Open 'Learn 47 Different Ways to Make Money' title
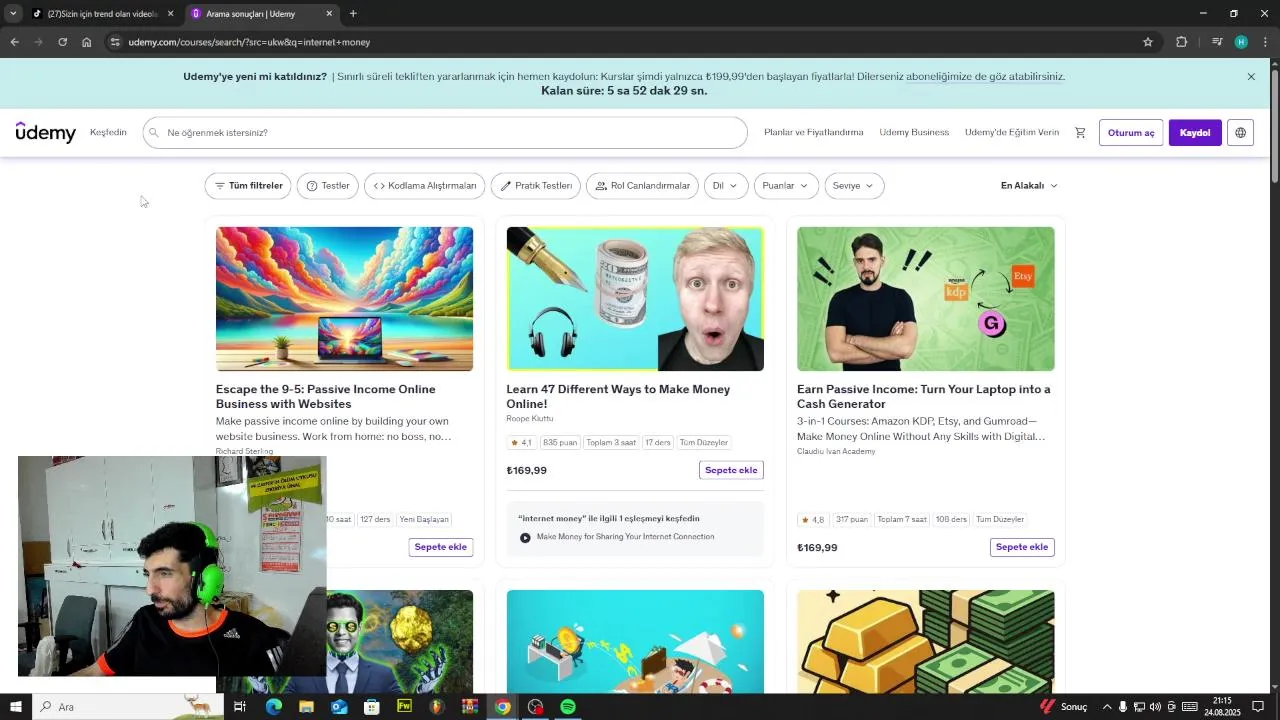1280x720 pixels. (x=618, y=397)
